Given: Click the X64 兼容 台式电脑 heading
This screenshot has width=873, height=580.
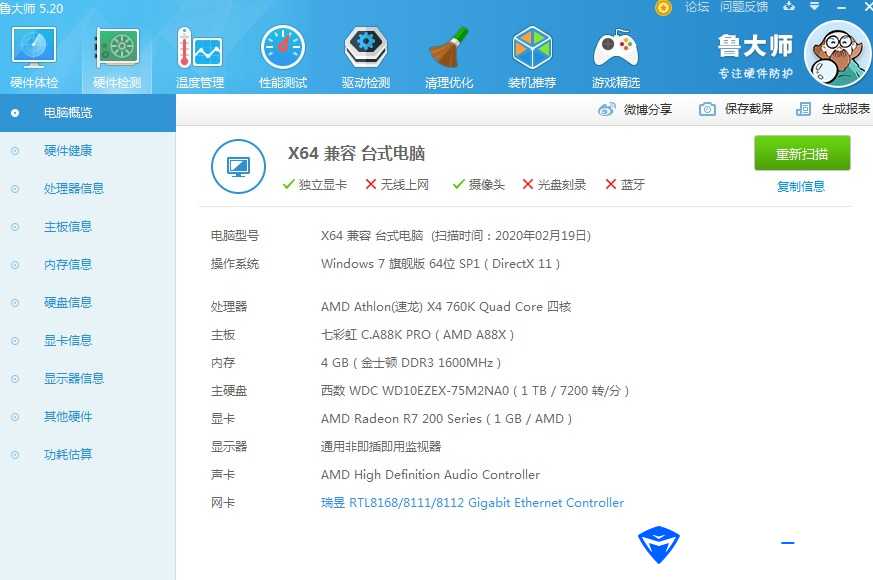Looking at the screenshot, I should (356, 153).
